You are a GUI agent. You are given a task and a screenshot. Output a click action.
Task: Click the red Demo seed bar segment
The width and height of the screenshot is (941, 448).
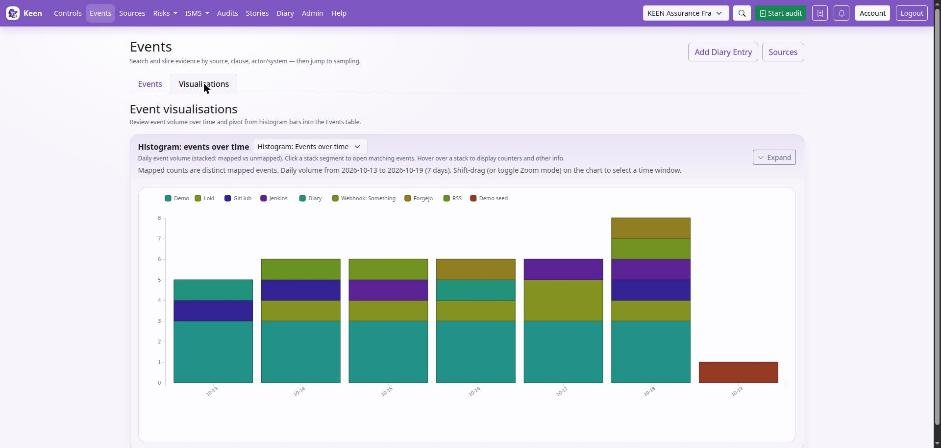coord(738,372)
